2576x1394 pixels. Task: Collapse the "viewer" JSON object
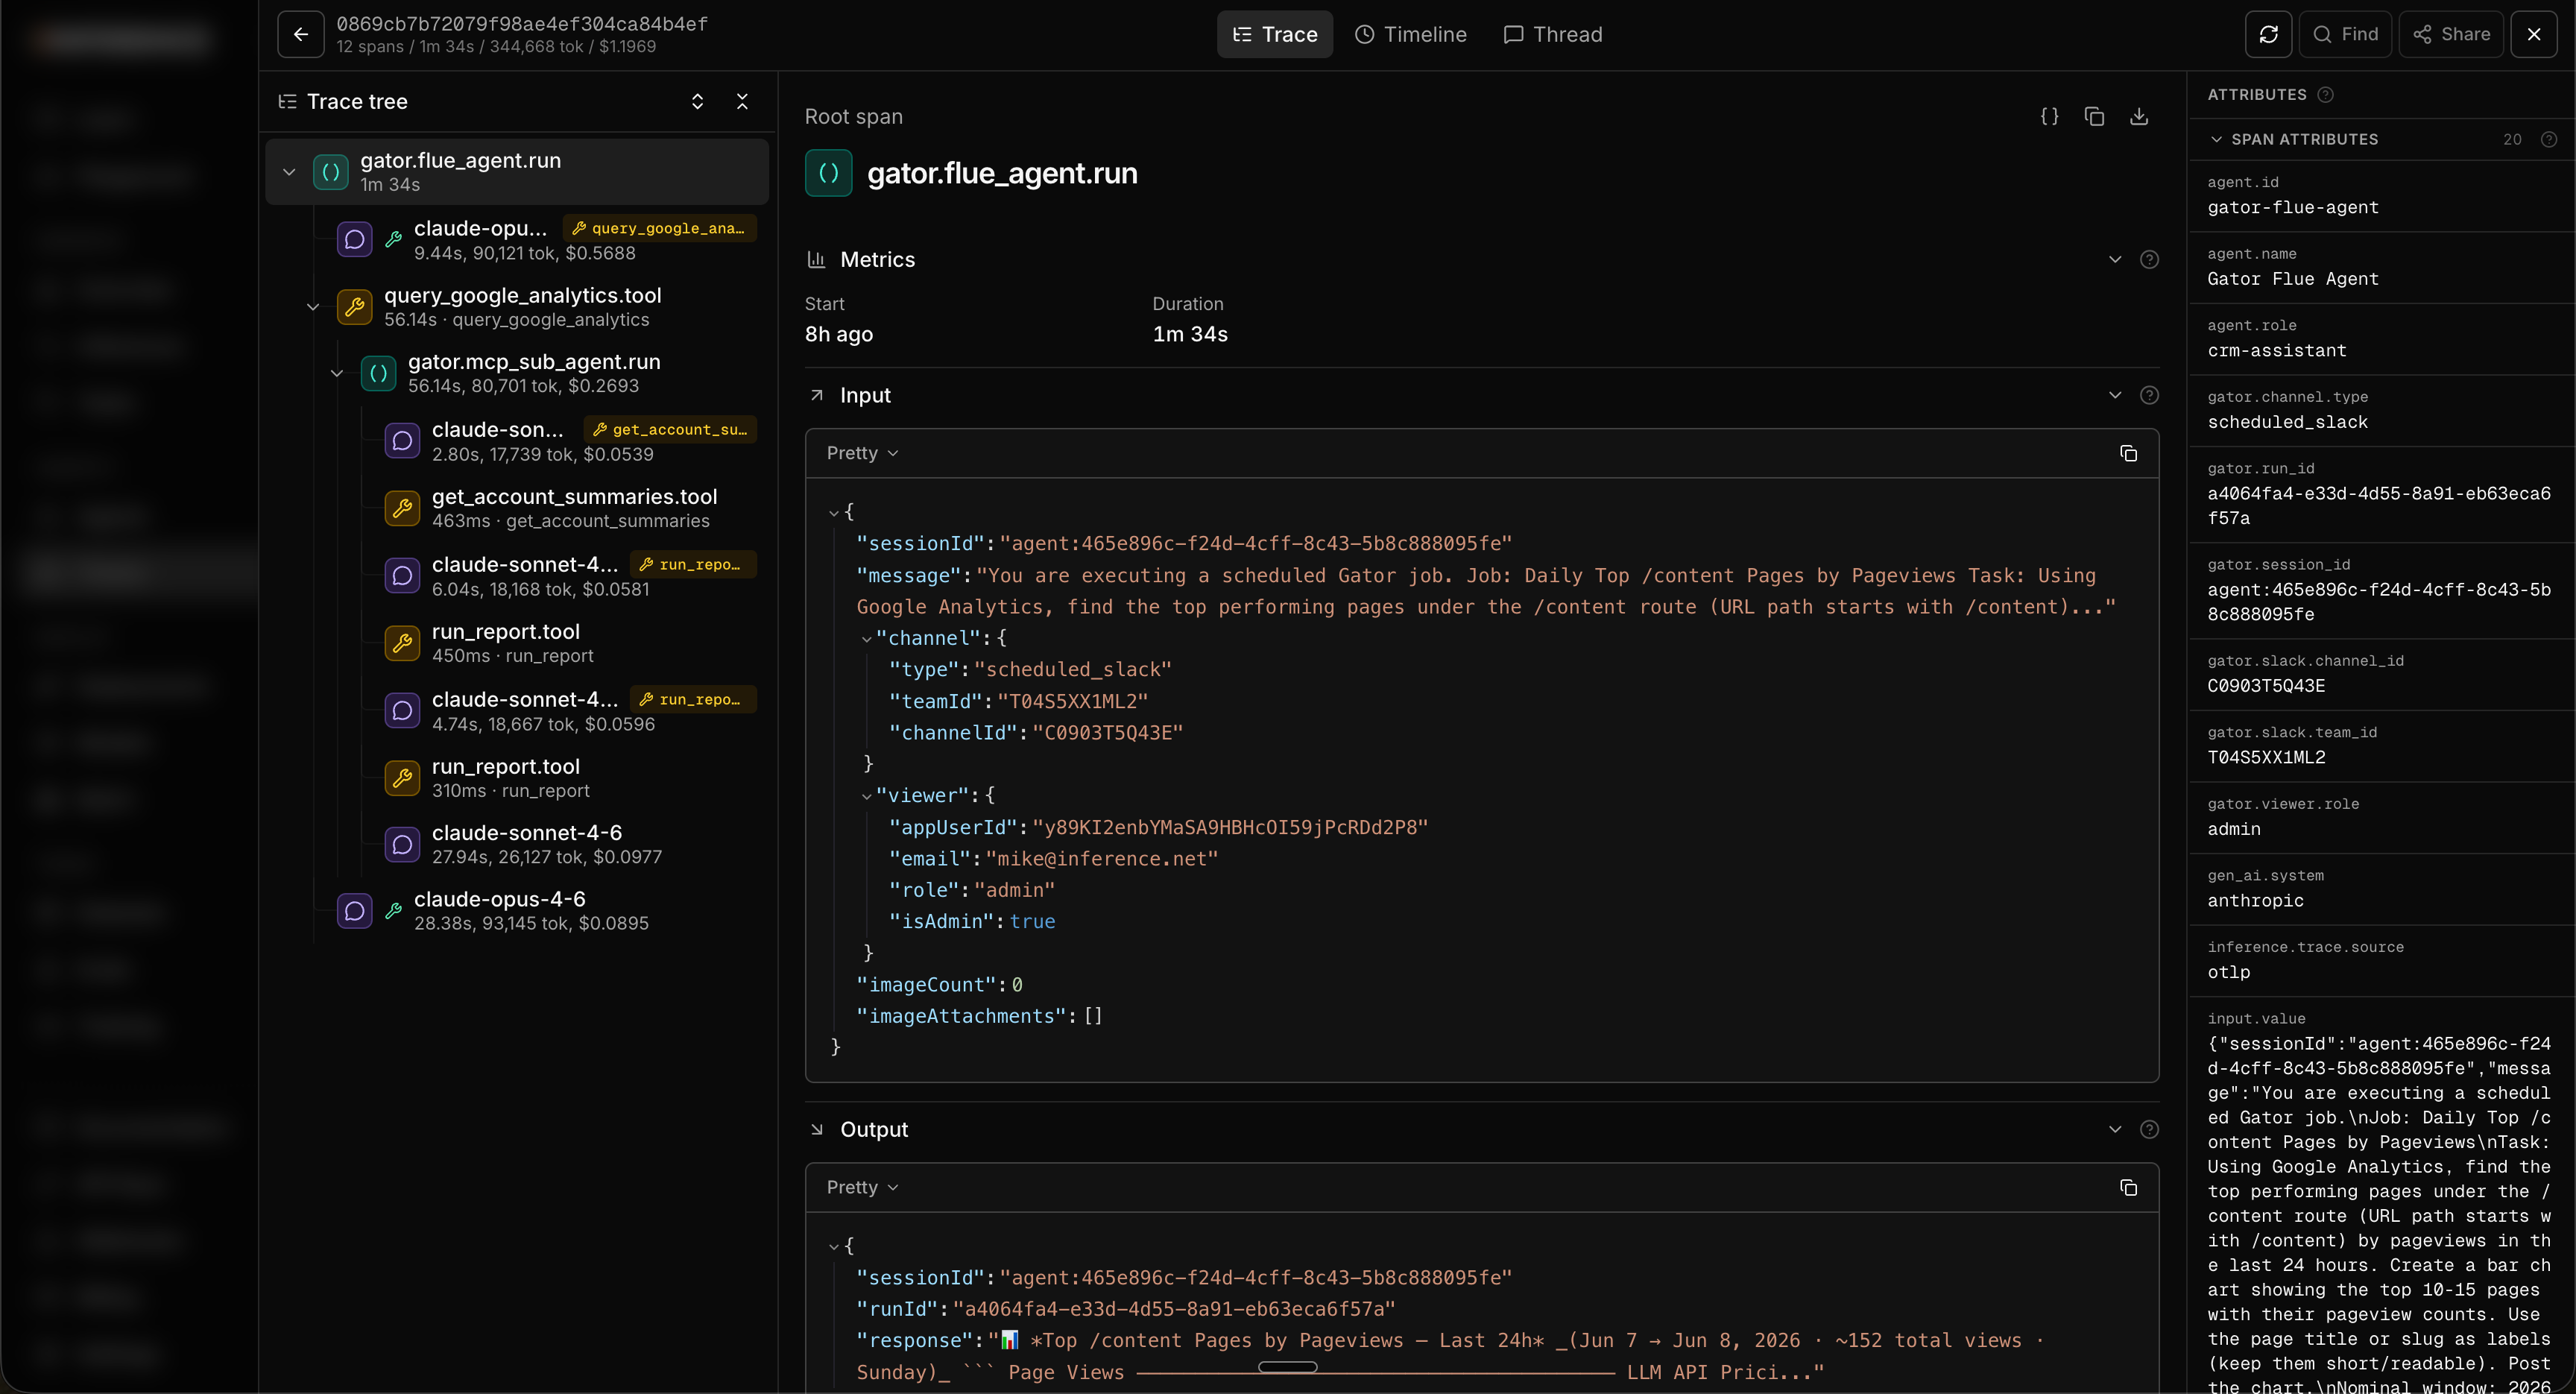coord(866,796)
